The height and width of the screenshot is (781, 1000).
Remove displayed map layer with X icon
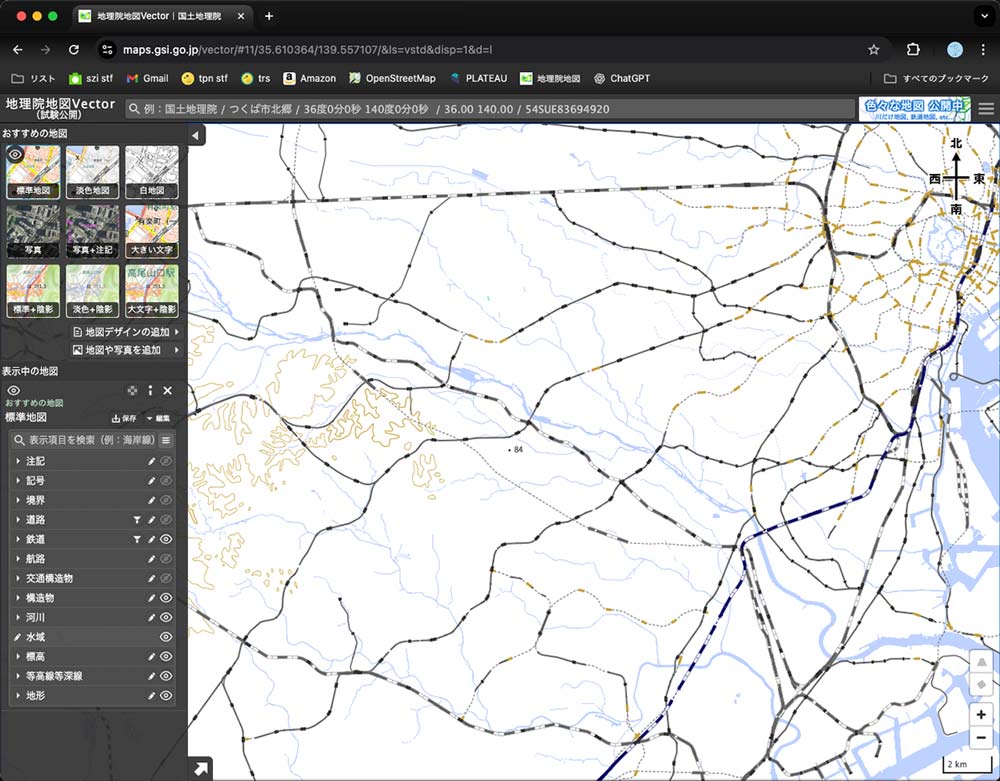(168, 390)
